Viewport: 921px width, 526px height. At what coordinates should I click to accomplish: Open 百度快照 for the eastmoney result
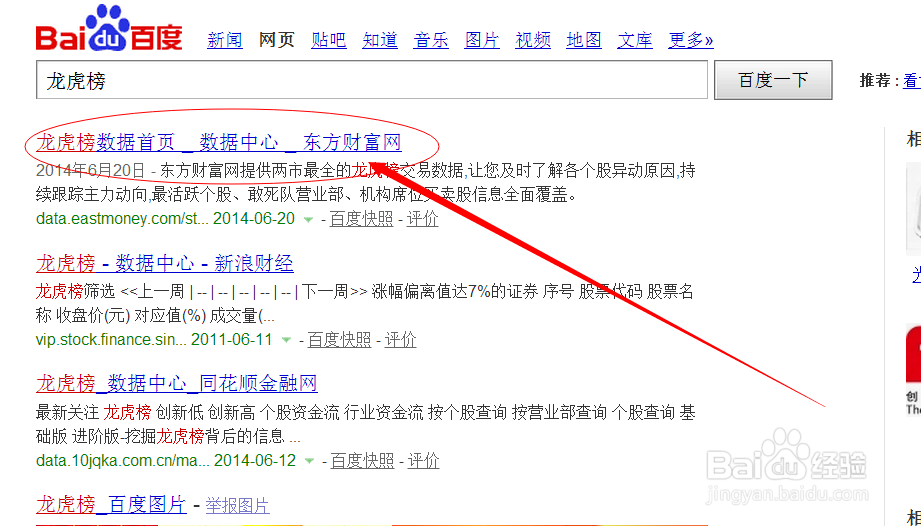[x=361, y=219]
